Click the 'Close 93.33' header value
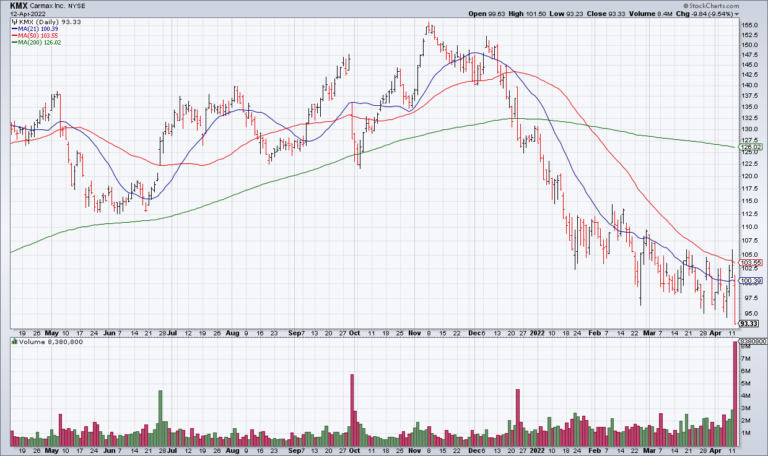768x456 pixels. tap(605, 14)
